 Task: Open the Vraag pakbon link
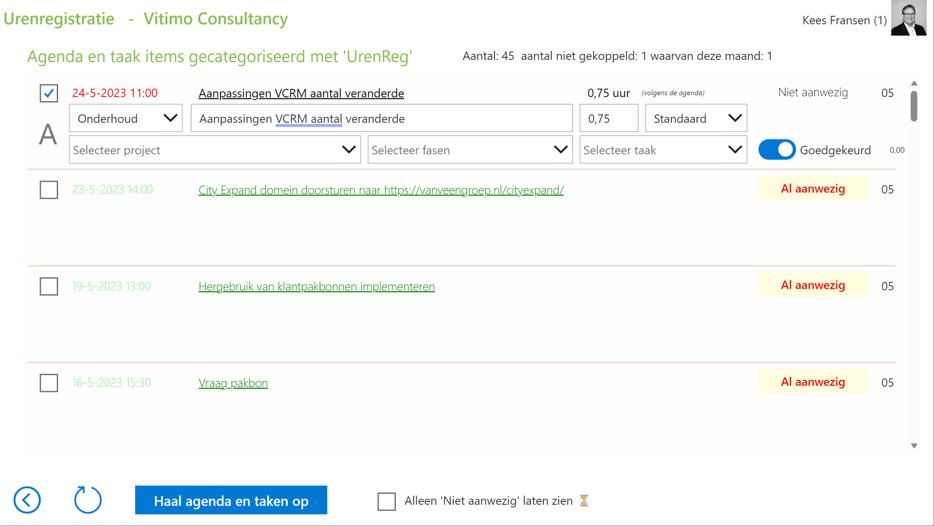pyautogui.click(x=233, y=382)
